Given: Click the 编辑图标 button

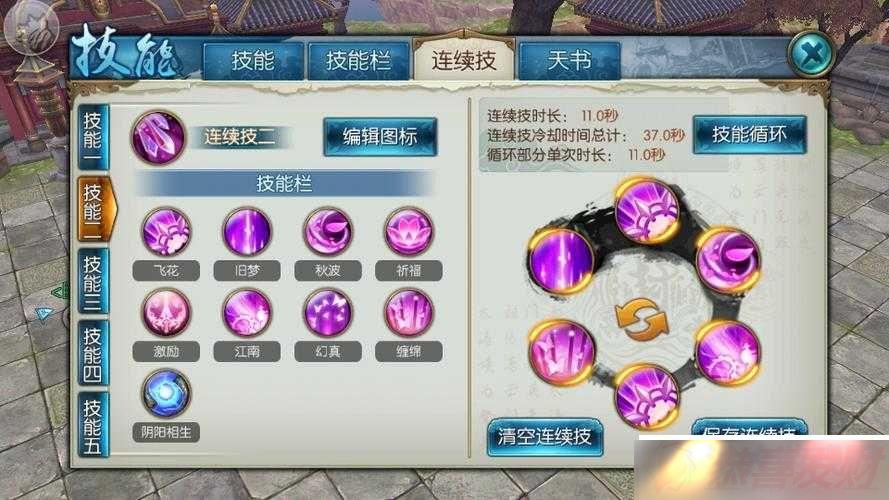Looking at the screenshot, I should tap(380, 136).
